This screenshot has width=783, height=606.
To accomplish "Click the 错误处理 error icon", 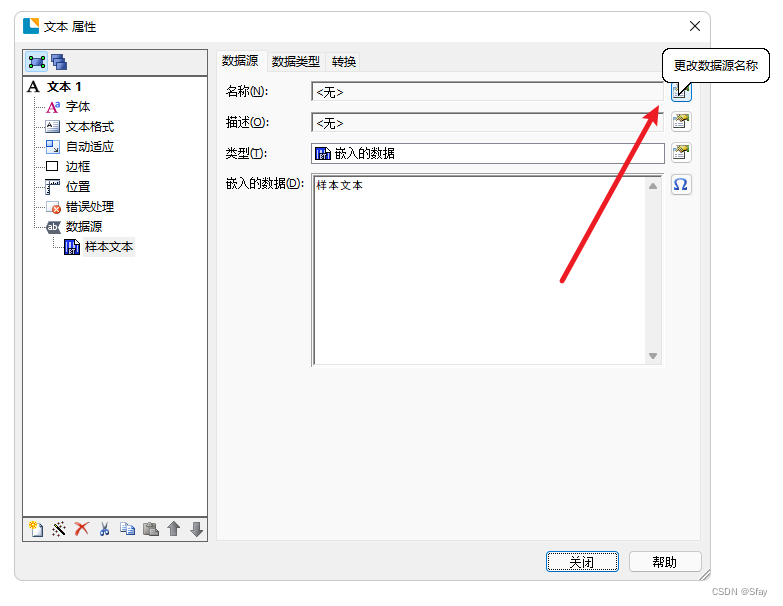I will [x=53, y=207].
